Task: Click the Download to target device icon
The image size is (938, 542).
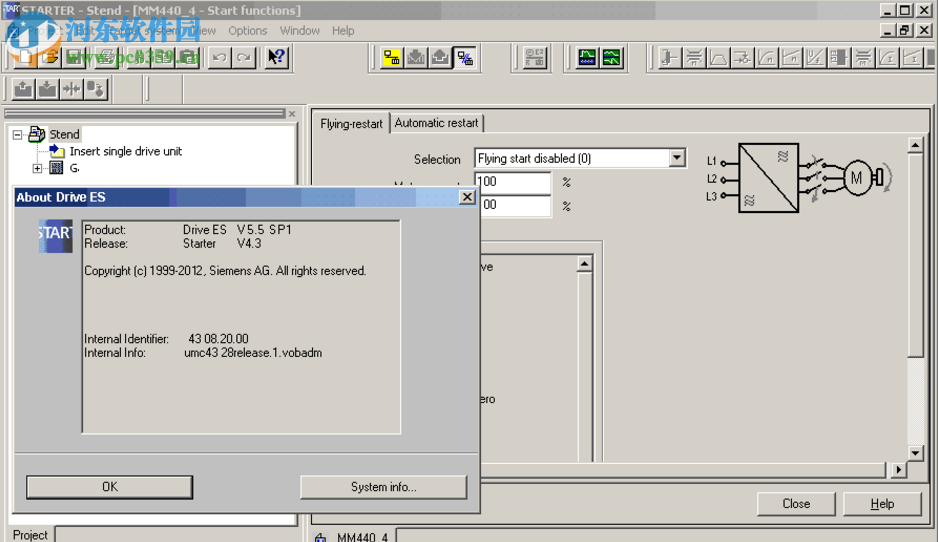Action: point(416,57)
